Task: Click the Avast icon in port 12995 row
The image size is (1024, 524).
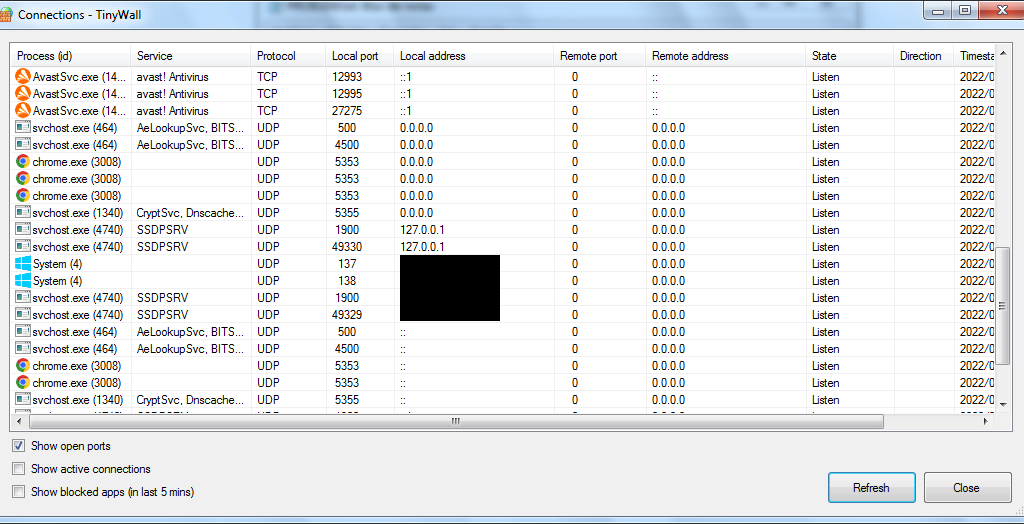Action: point(23,93)
